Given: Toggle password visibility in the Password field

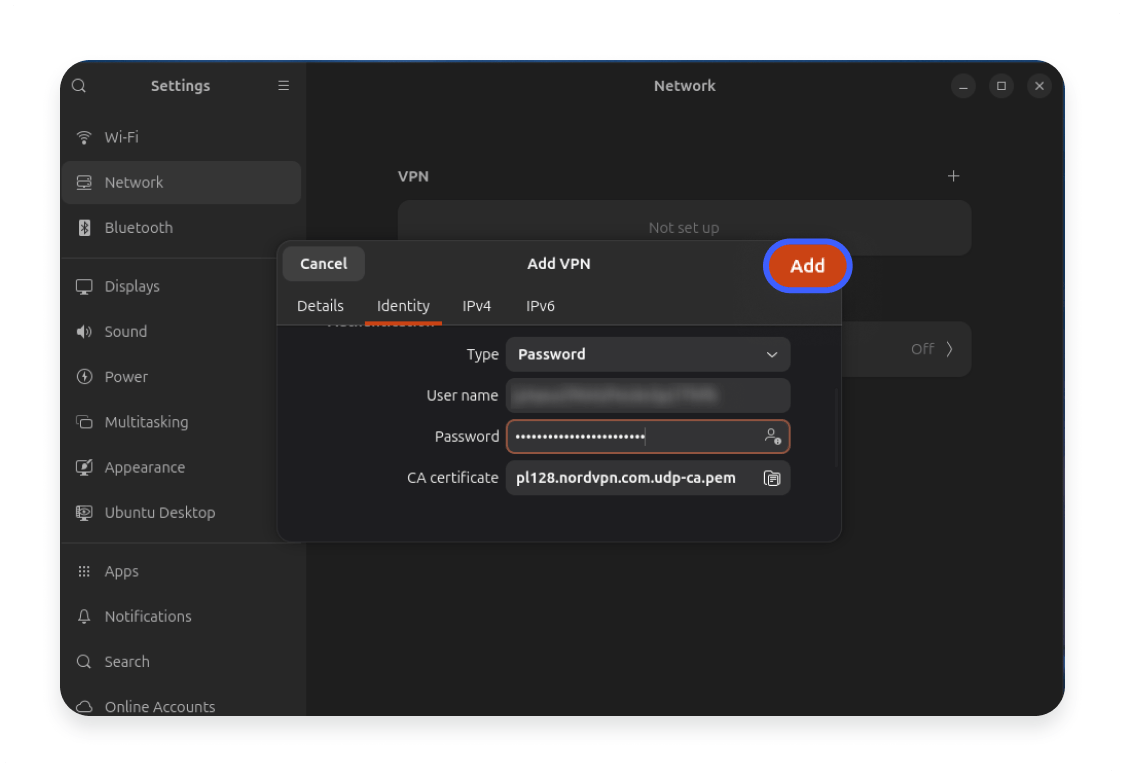Looking at the screenshot, I should pos(772,436).
